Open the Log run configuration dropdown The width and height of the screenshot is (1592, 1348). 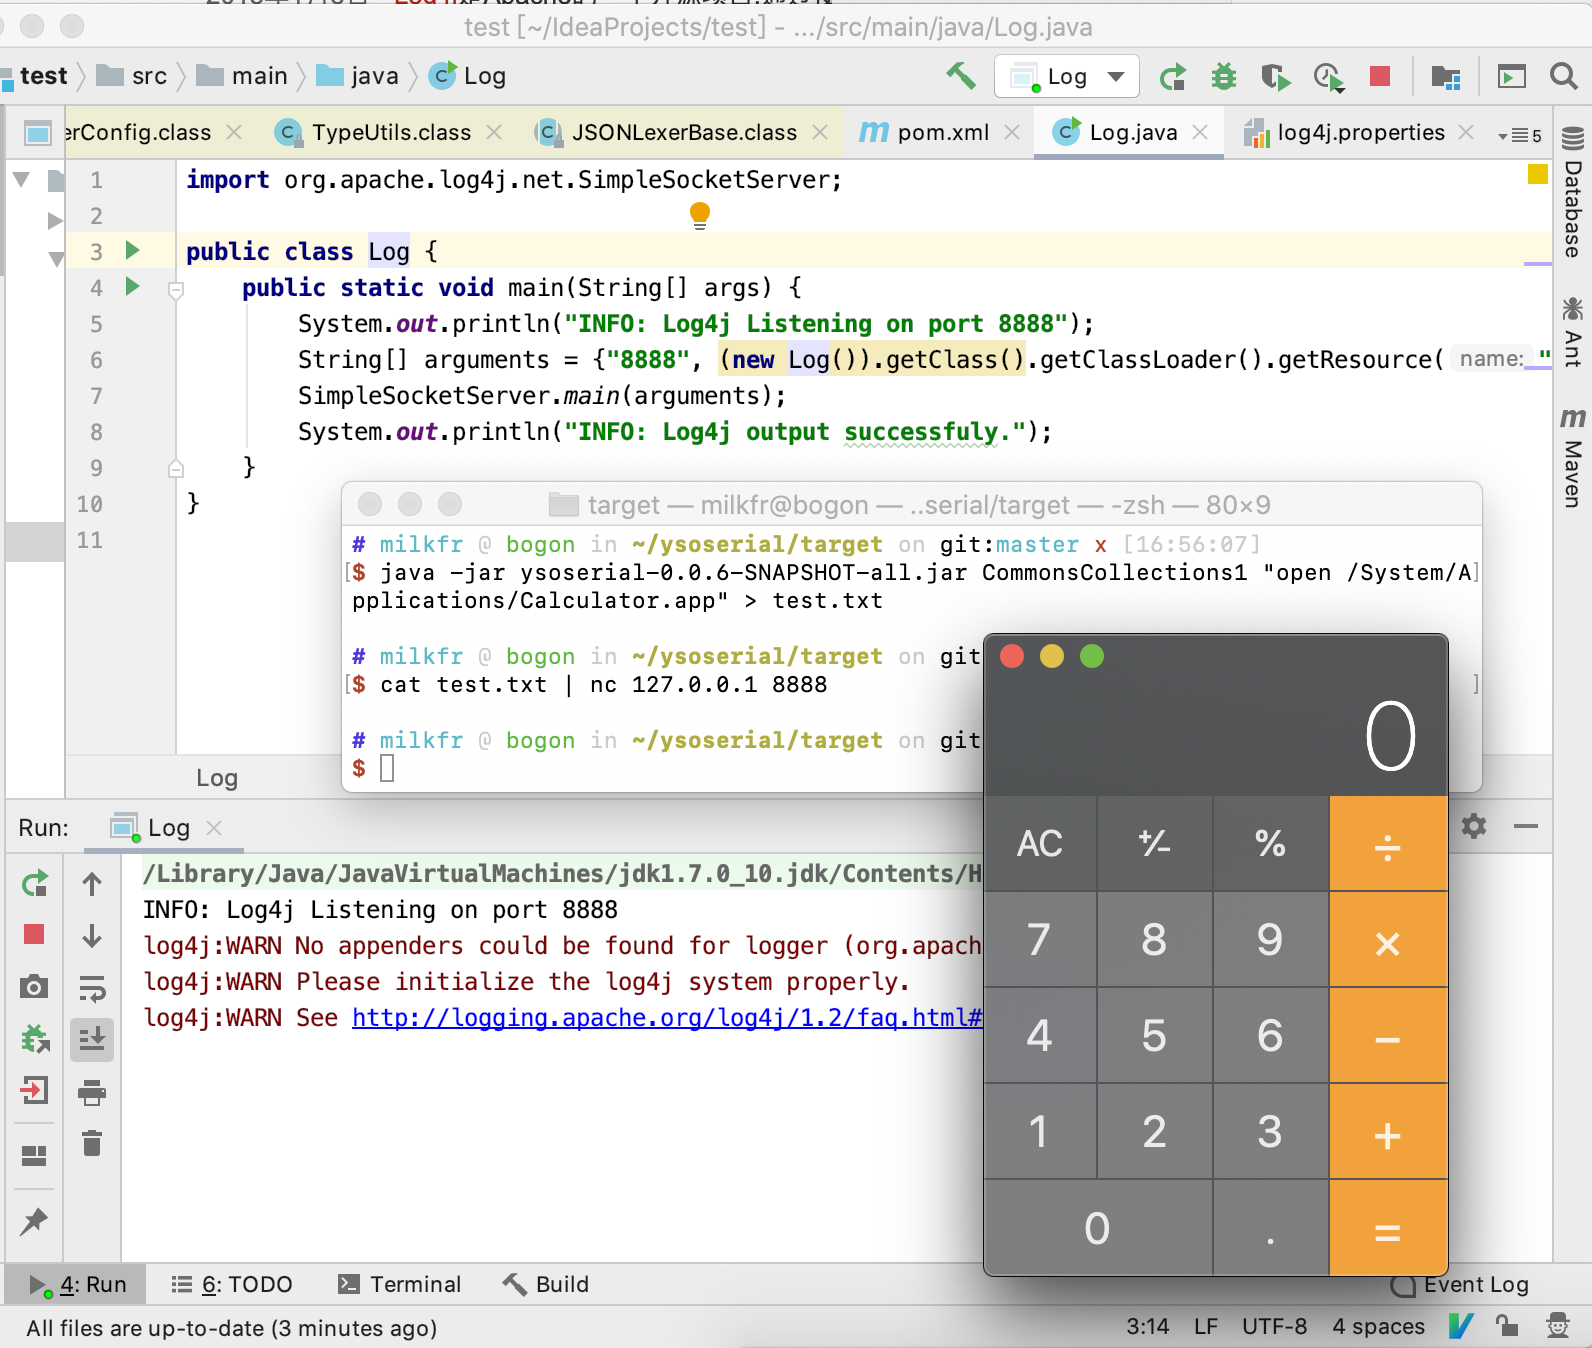tap(1067, 76)
